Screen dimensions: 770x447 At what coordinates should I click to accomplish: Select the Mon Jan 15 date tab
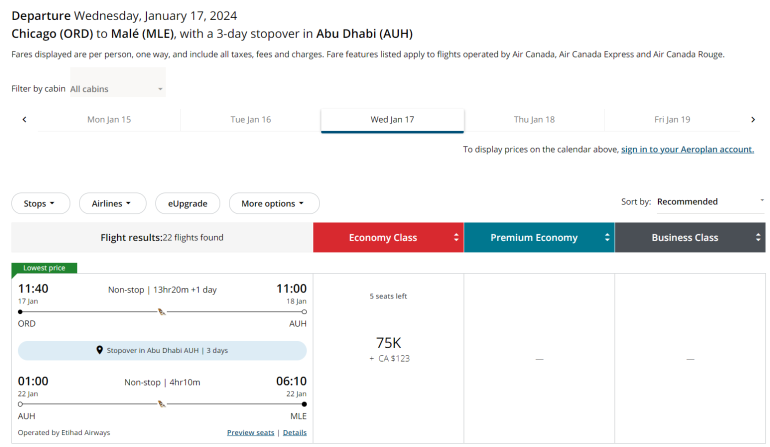tap(109, 119)
